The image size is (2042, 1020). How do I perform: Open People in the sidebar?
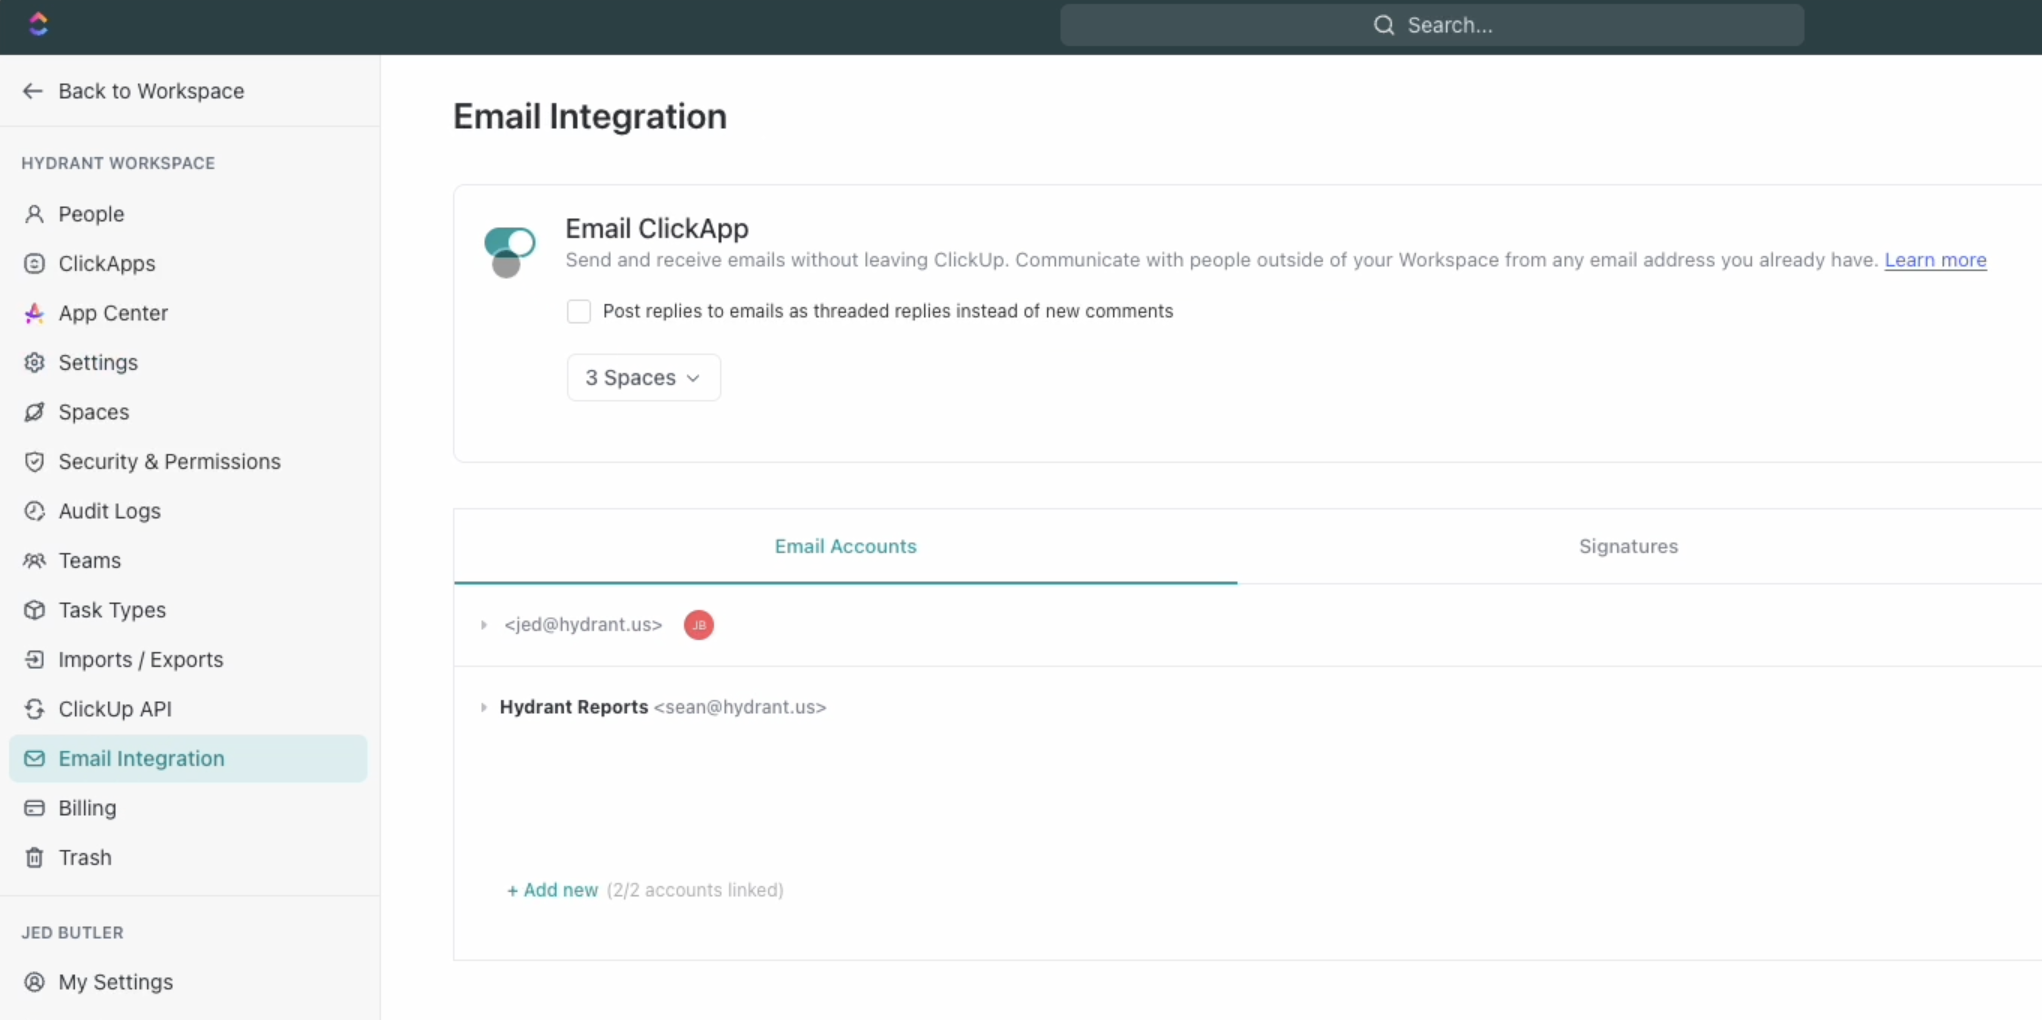point(188,214)
